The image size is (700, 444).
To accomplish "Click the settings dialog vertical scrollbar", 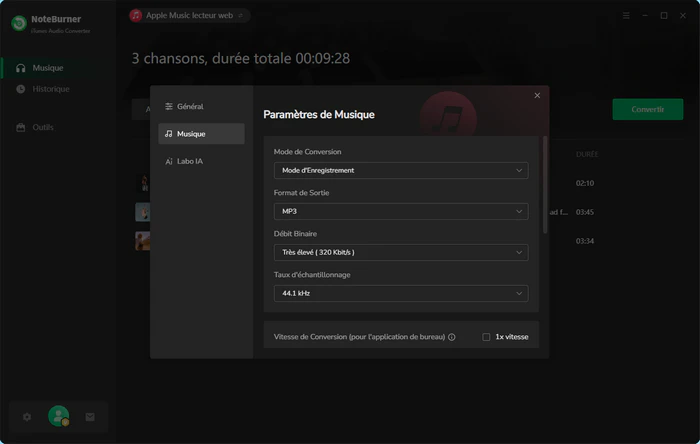I will (x=545, y=185).
